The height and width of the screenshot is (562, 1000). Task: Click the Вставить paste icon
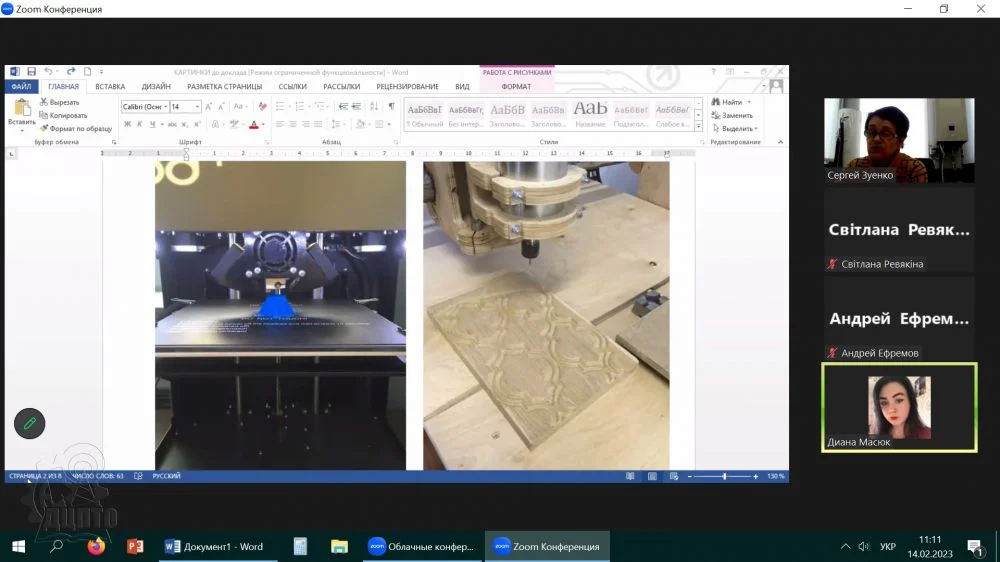[22, 109]
